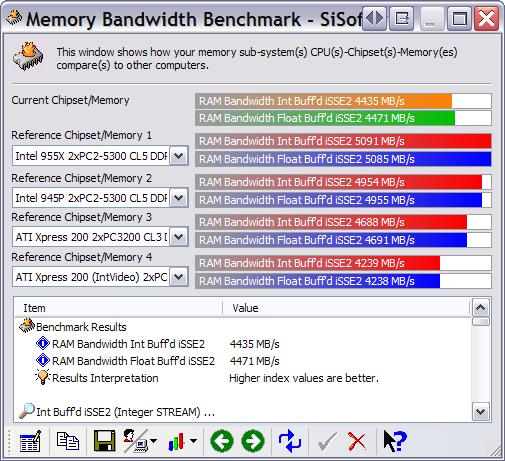Click the ATI Xpress 200 2xPC3200 combo box
The width and height of the screenshot is (505, 461).
pyautogui.click(x=100, y=237)
